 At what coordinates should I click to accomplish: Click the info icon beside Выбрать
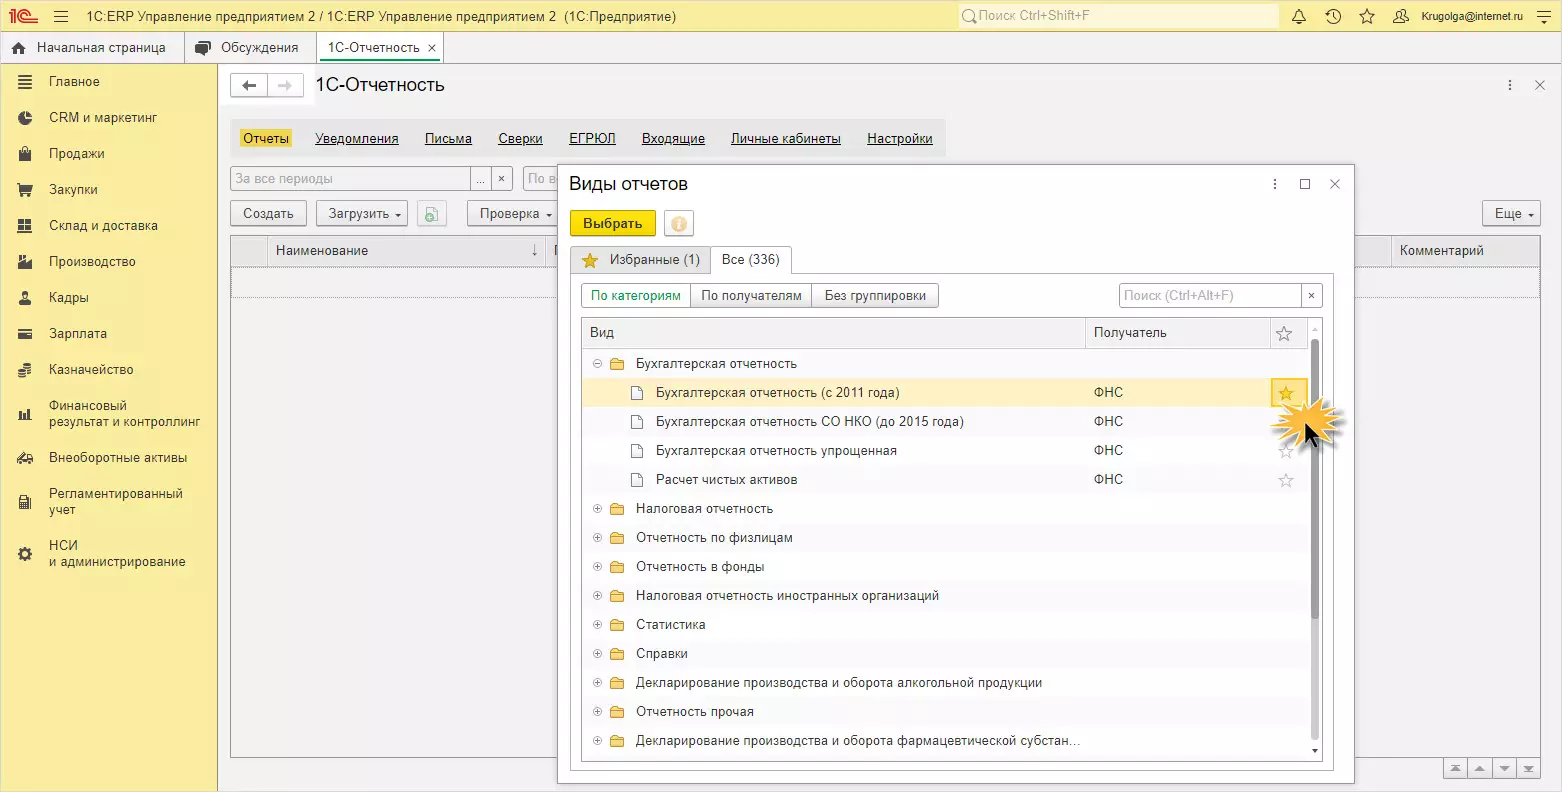(x=679, y=224)
